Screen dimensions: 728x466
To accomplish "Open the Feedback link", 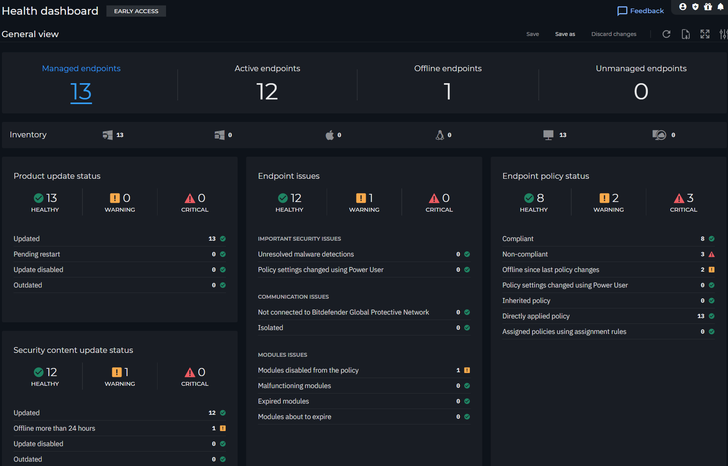I will pos(640,11).
